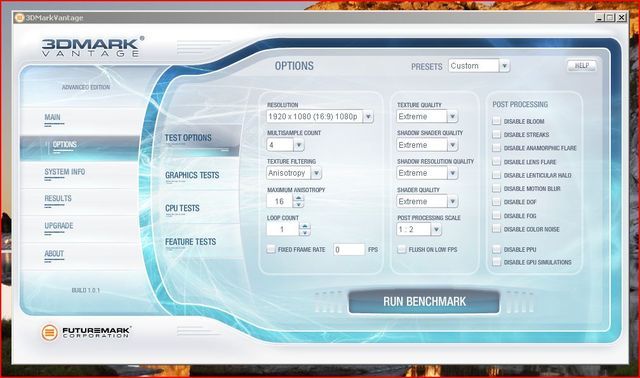
Task: Go to the Results section
Action: [58, 198]
